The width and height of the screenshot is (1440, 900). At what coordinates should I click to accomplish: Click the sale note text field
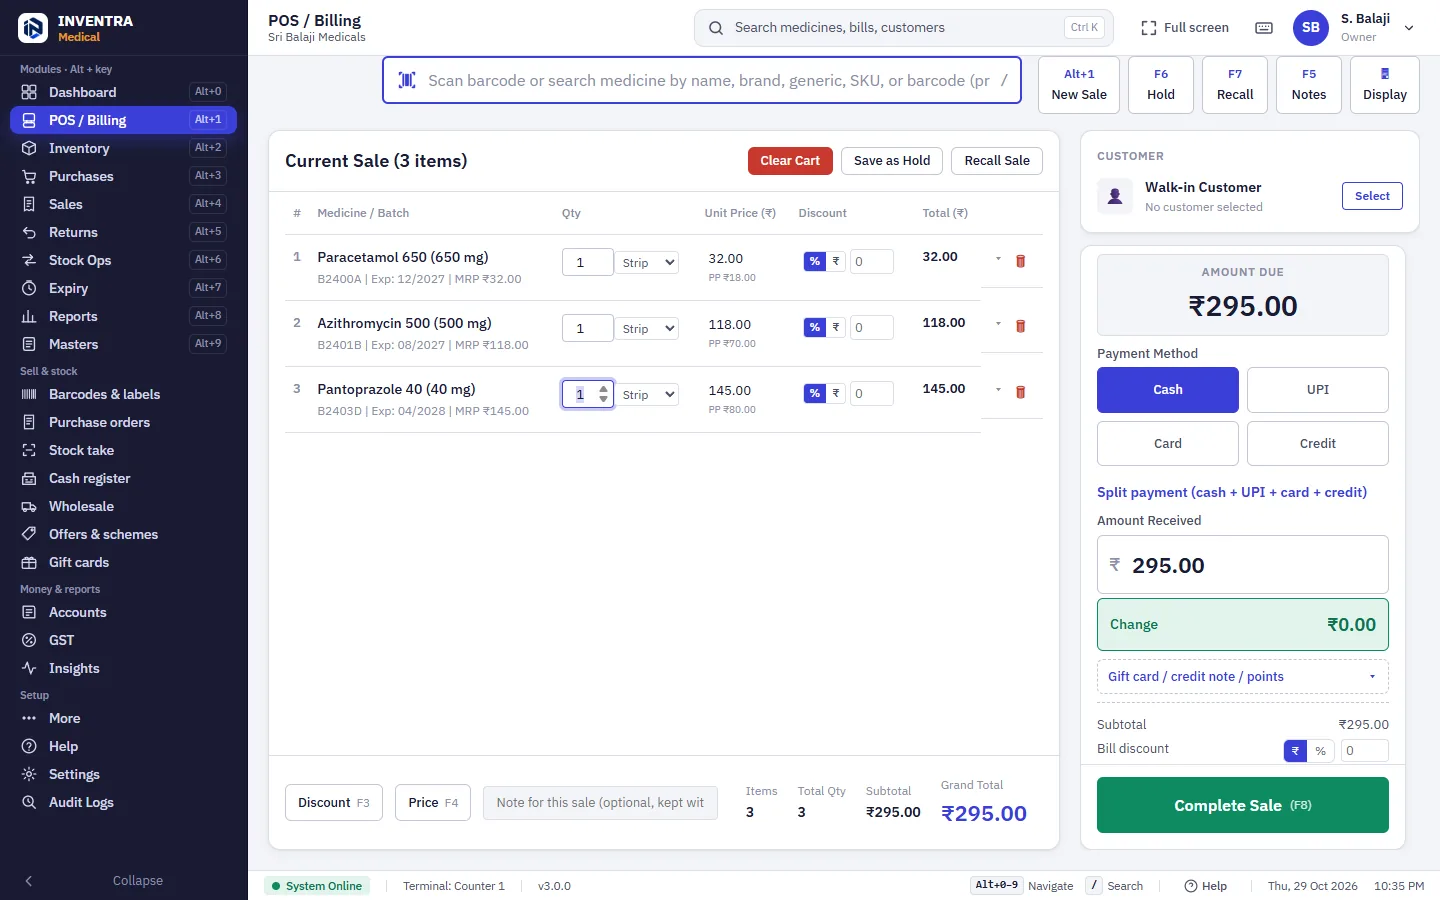600,803
